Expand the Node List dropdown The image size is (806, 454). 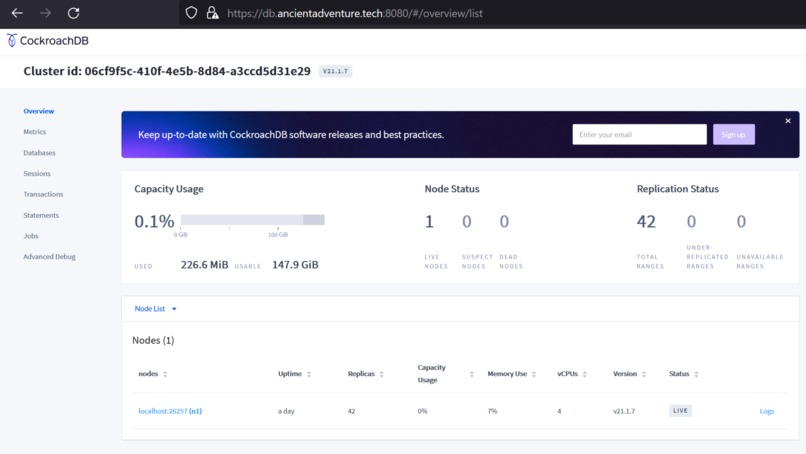(155, 308)
